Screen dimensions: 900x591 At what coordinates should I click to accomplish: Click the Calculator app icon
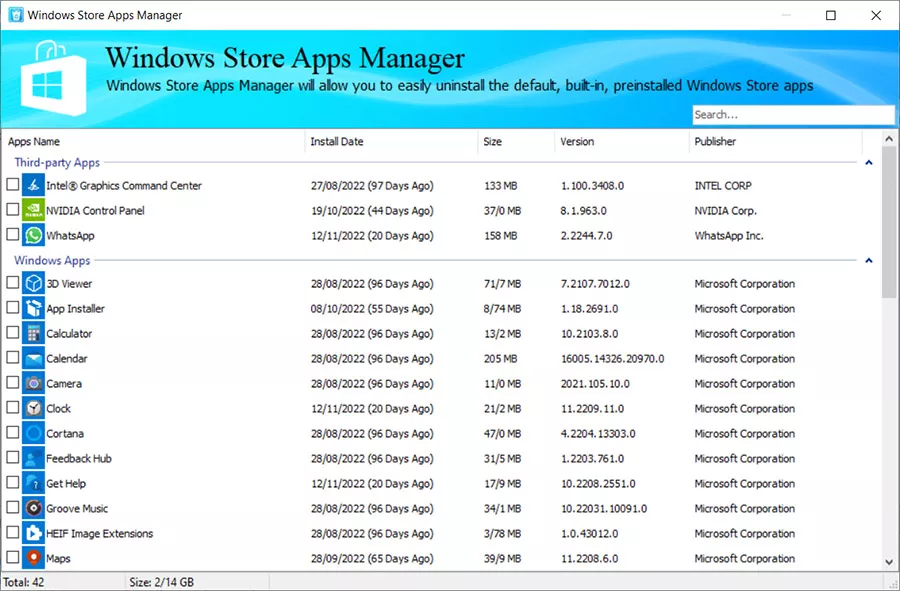coord(33,333)
